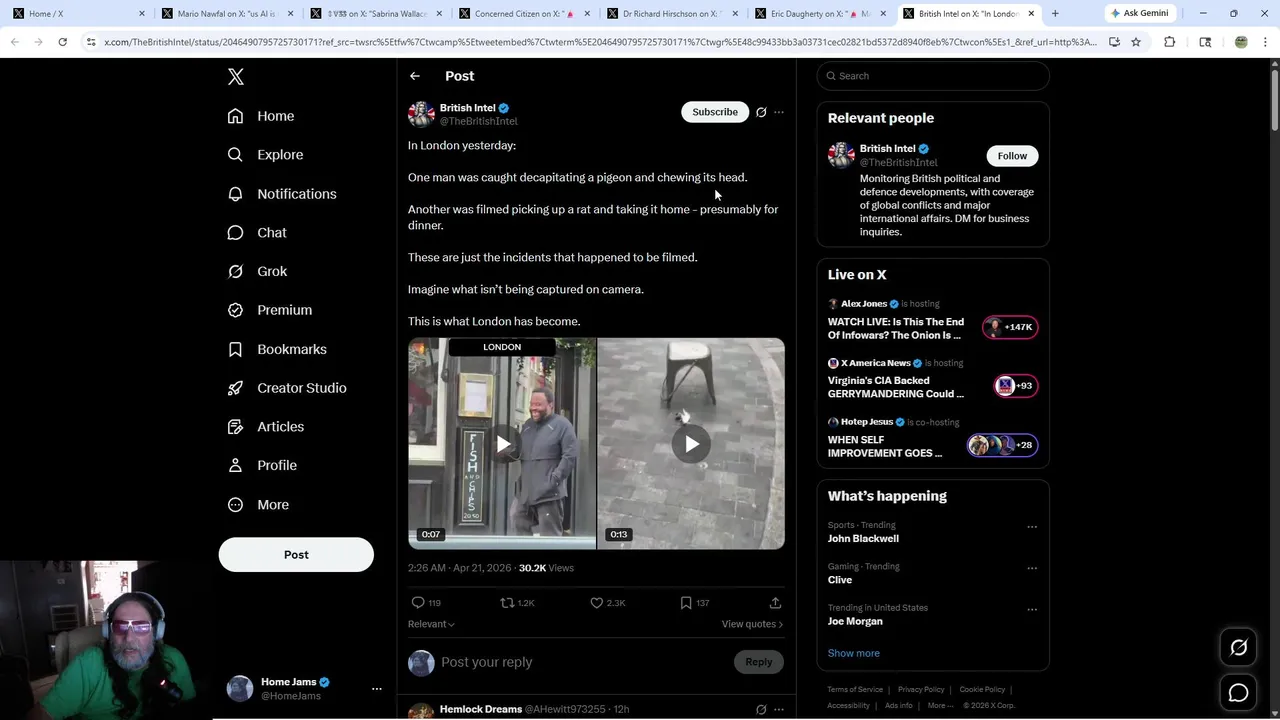Screen dimensions: 1280x720
Task: Open Alex Jones live broadcast
Action: tap(933, 322)
